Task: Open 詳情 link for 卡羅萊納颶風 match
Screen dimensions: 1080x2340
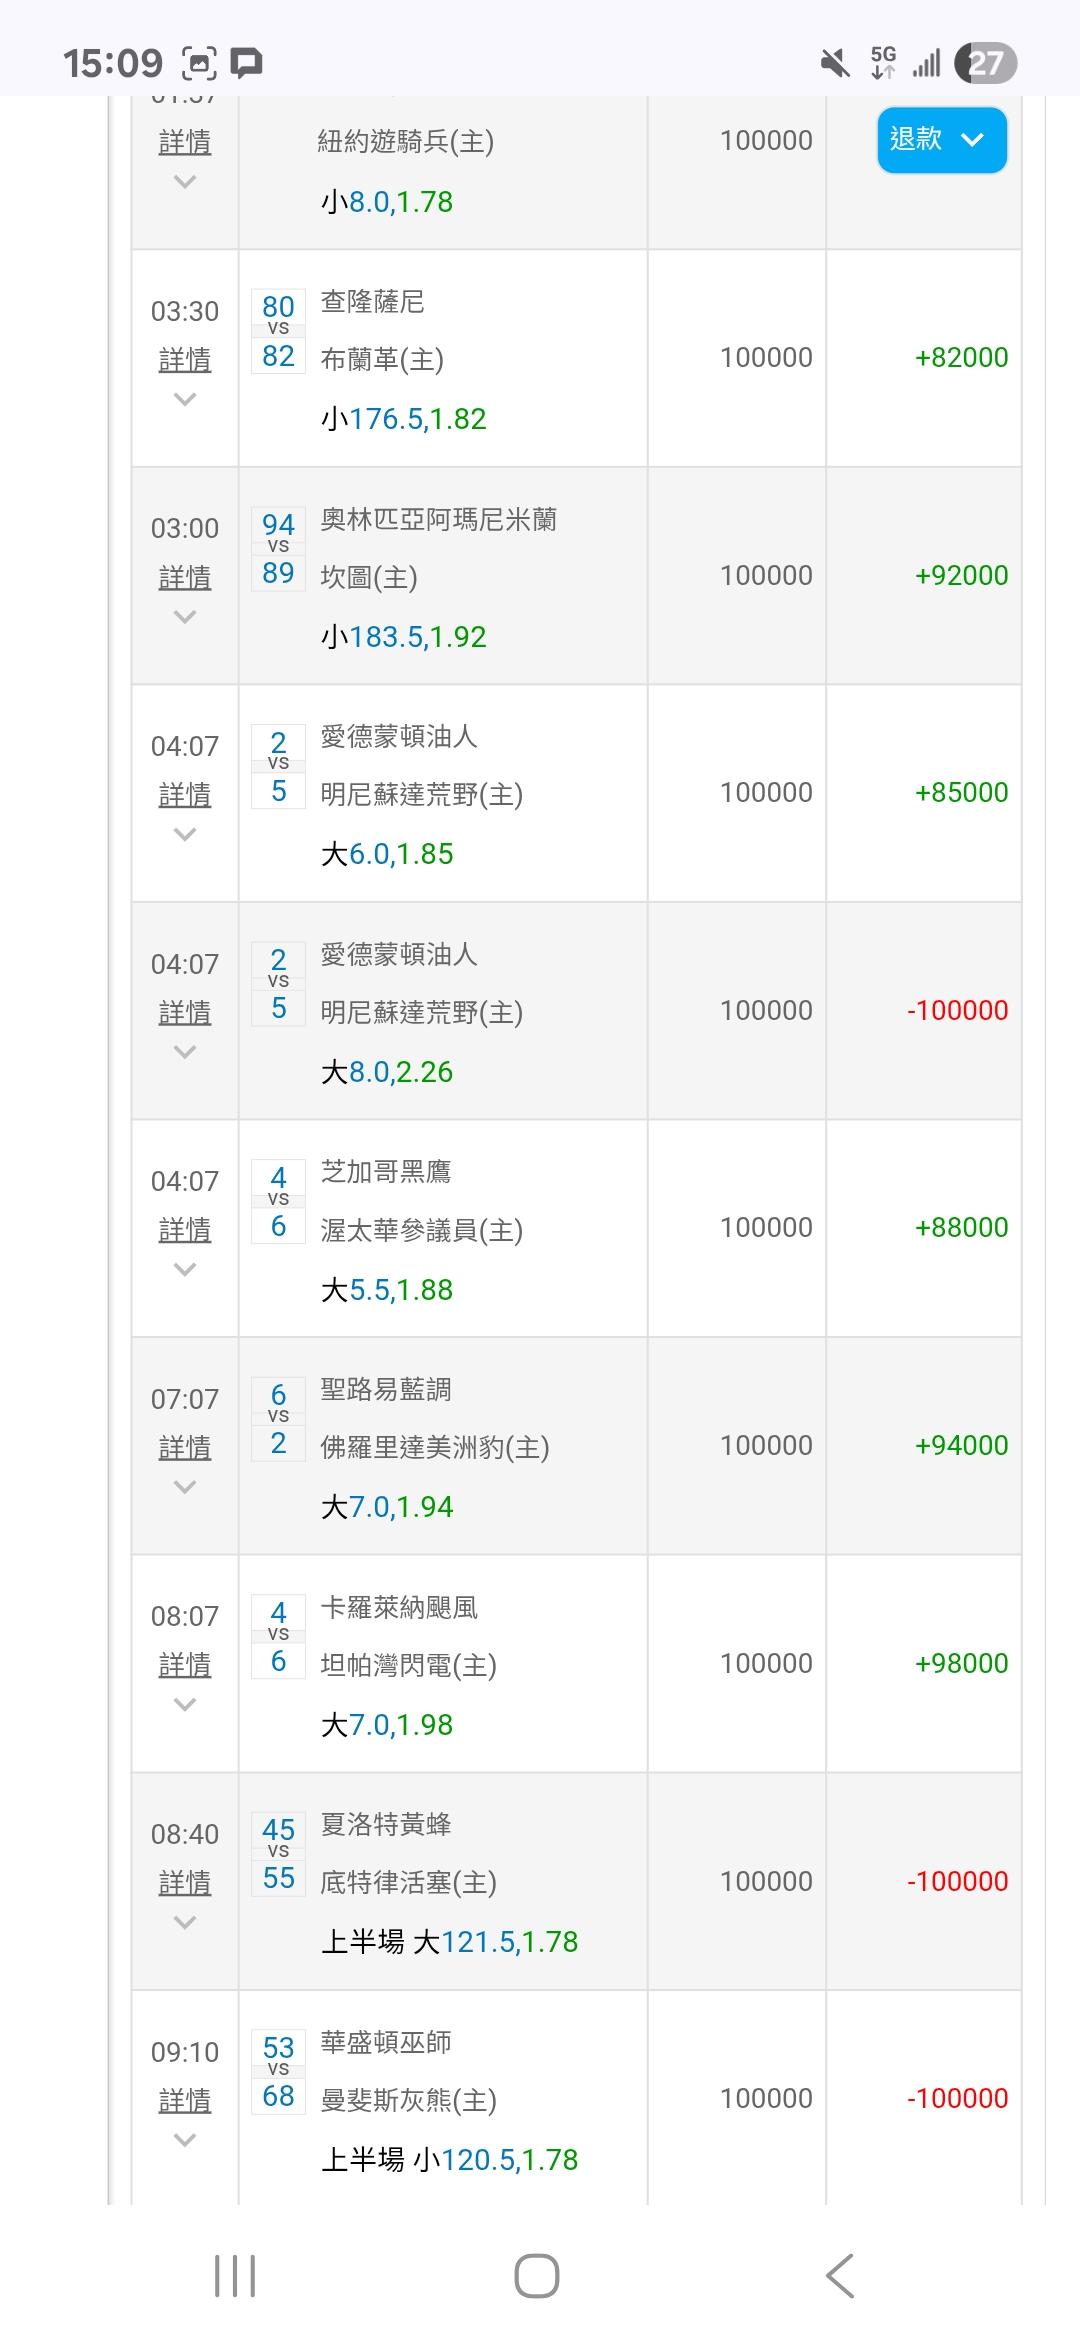Action: click(x=185, y=1664)
